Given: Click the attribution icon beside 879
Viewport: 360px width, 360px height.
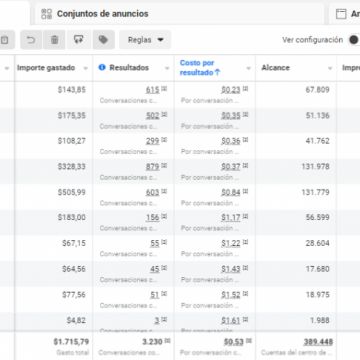Looking at the screenshot, I should tap(164, 166).
